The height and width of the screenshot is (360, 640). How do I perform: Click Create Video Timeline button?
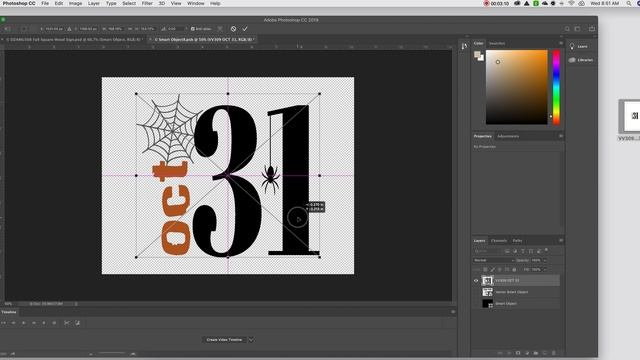tap(224, 340)
